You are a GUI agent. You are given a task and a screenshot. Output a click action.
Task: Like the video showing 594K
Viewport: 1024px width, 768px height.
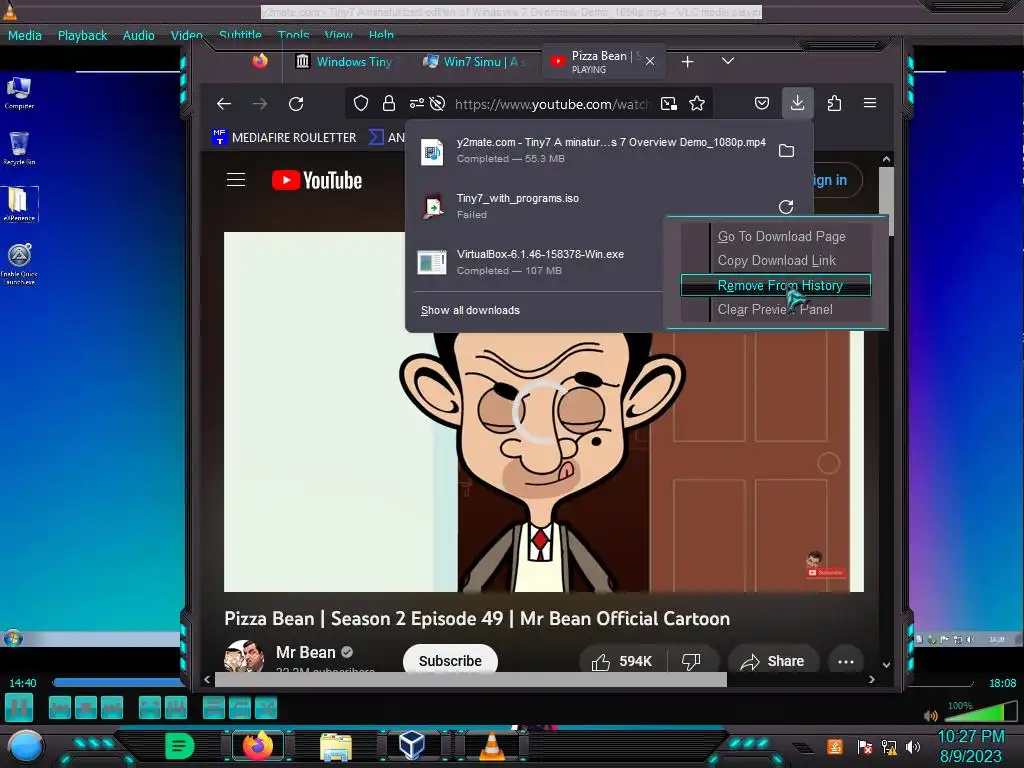(622, 660)
